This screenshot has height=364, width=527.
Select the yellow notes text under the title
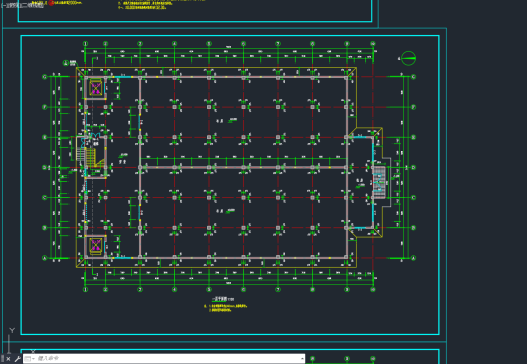(226, 308)
